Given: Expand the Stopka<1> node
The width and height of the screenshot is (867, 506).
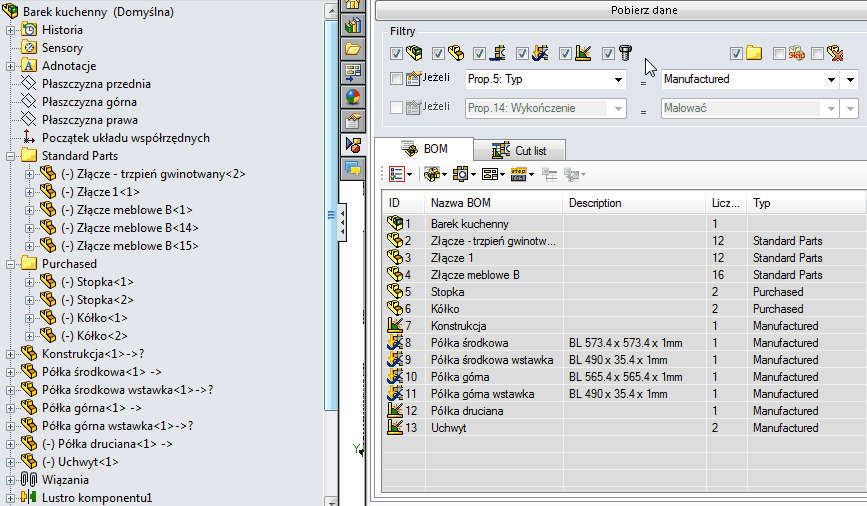Looking at the screenshot, I should (29, 282).
